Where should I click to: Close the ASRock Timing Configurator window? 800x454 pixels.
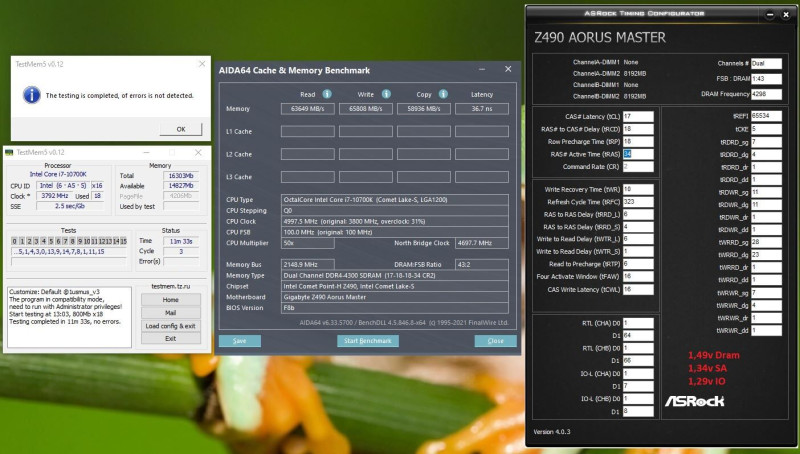point(786,14)
